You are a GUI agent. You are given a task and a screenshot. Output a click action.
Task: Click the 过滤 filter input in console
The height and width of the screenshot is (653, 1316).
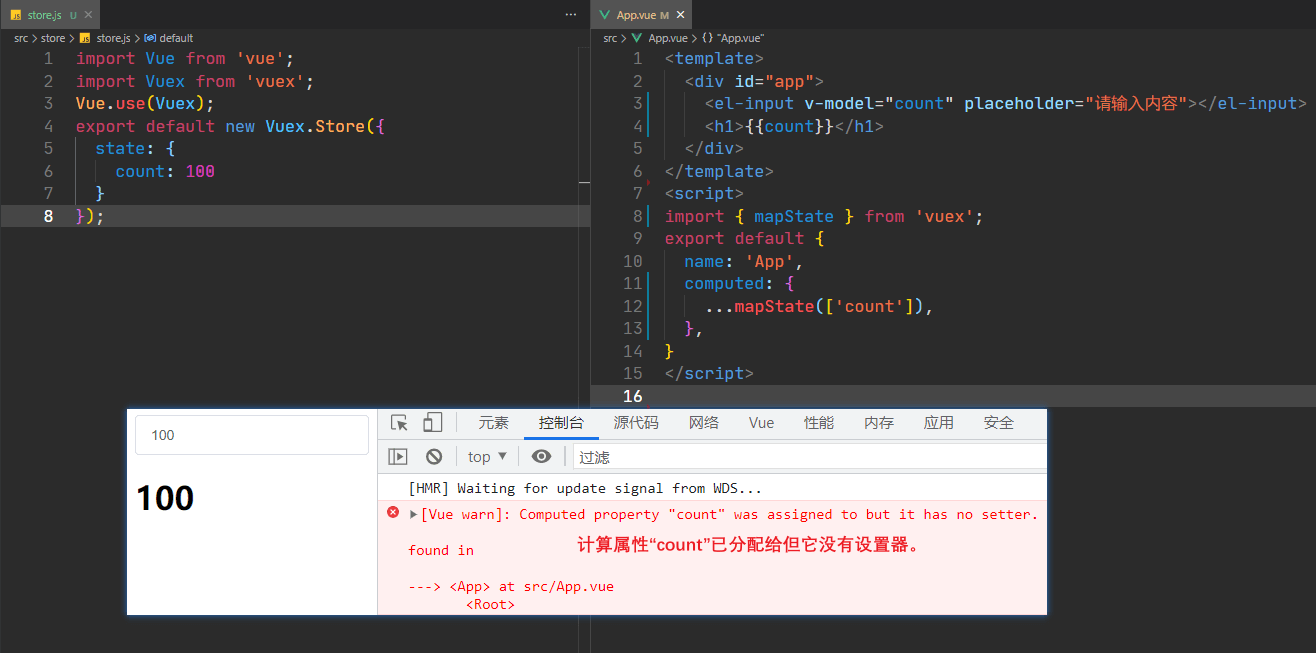(x=810, y=457)
